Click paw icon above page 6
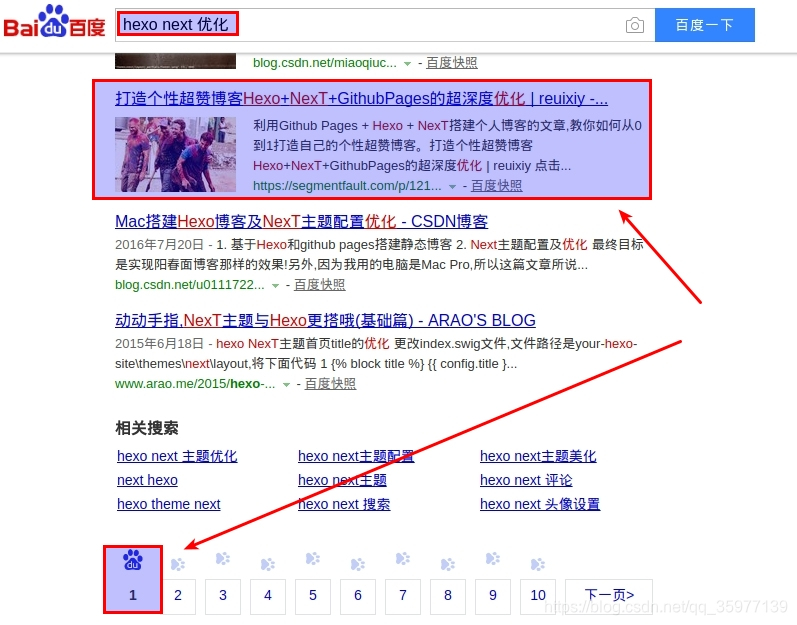797x625 pixels. pos(358,564)
